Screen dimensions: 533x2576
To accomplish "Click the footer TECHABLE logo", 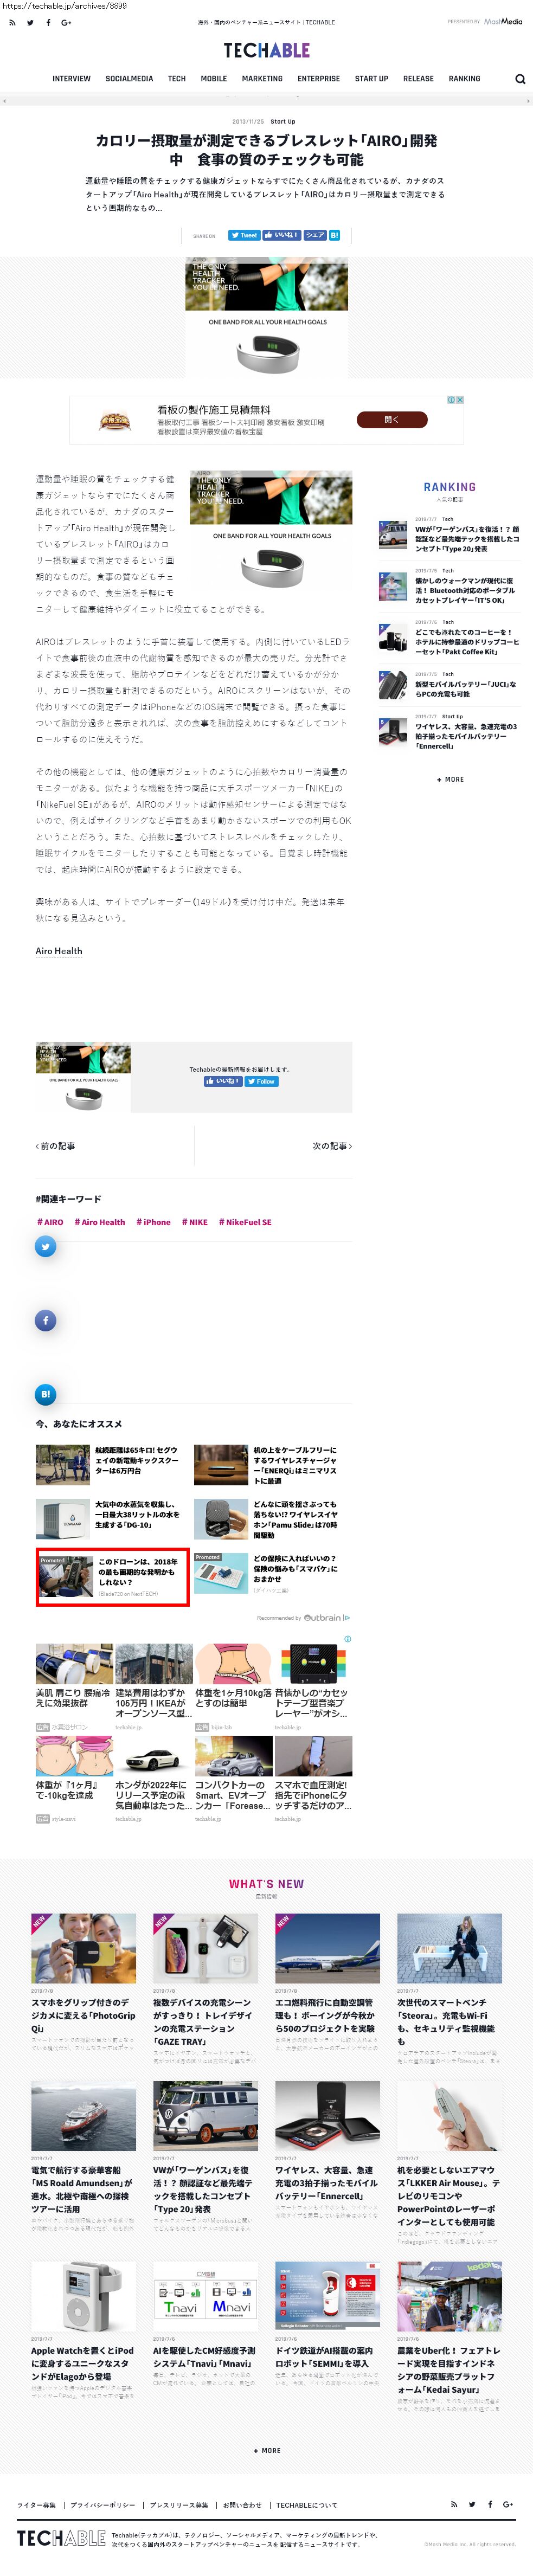I will (61, 2538).
